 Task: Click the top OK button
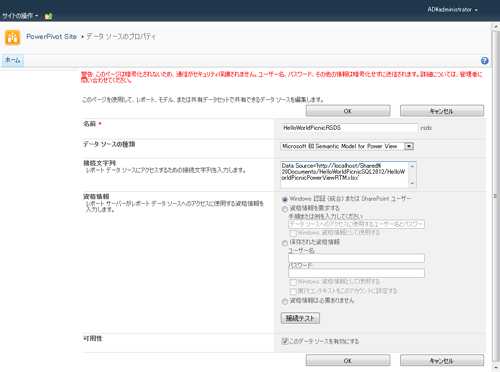pos(348,111)
